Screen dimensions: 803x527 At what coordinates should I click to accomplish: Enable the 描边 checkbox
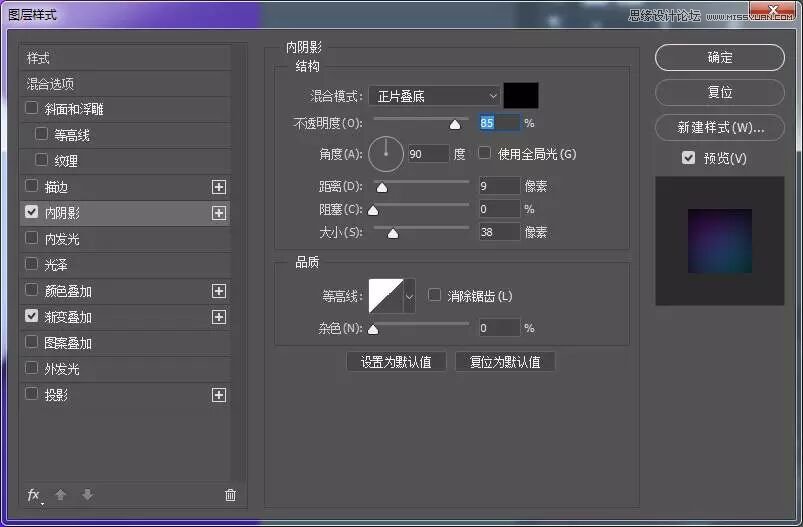tap(31, 186)
